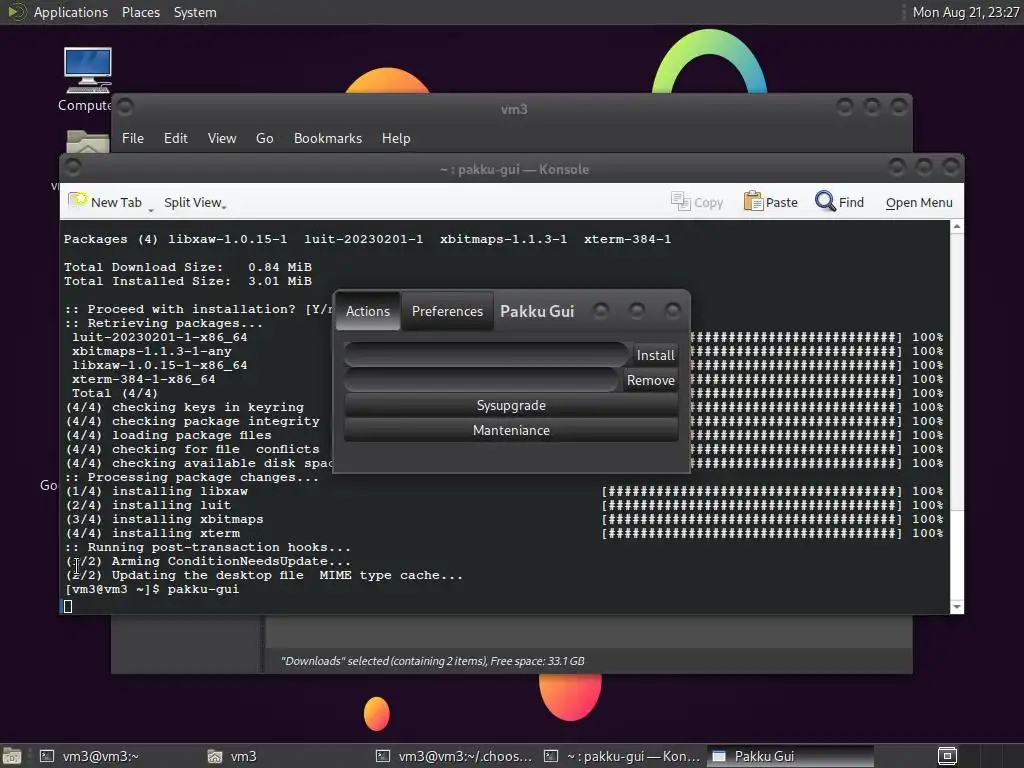The image size is (1024, 768).
Task: Close the Pakku Gui window with rightmost button
Action: (672, 311)
